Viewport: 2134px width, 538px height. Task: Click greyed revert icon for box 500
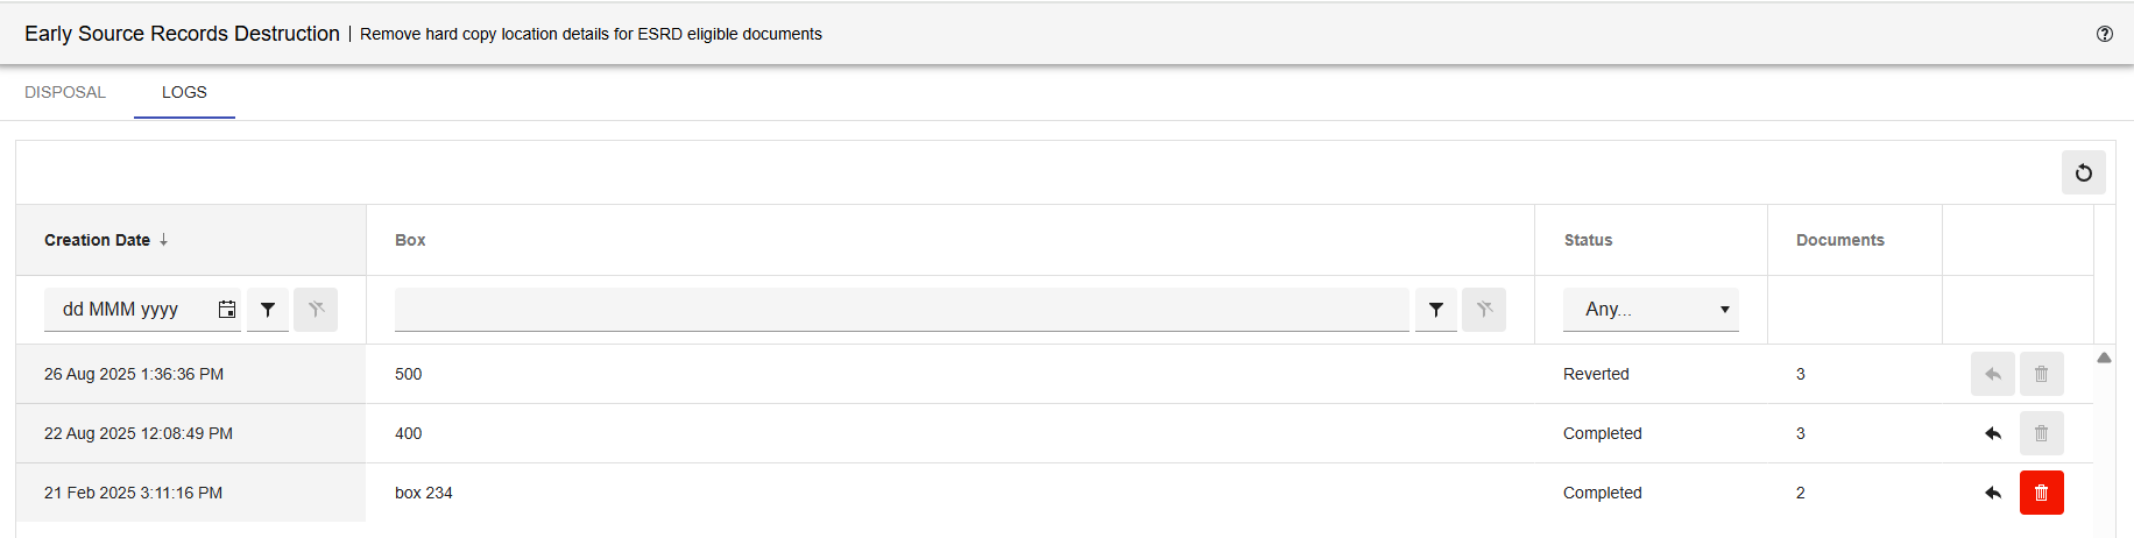pyautogui.click(x=1993, y=374)
